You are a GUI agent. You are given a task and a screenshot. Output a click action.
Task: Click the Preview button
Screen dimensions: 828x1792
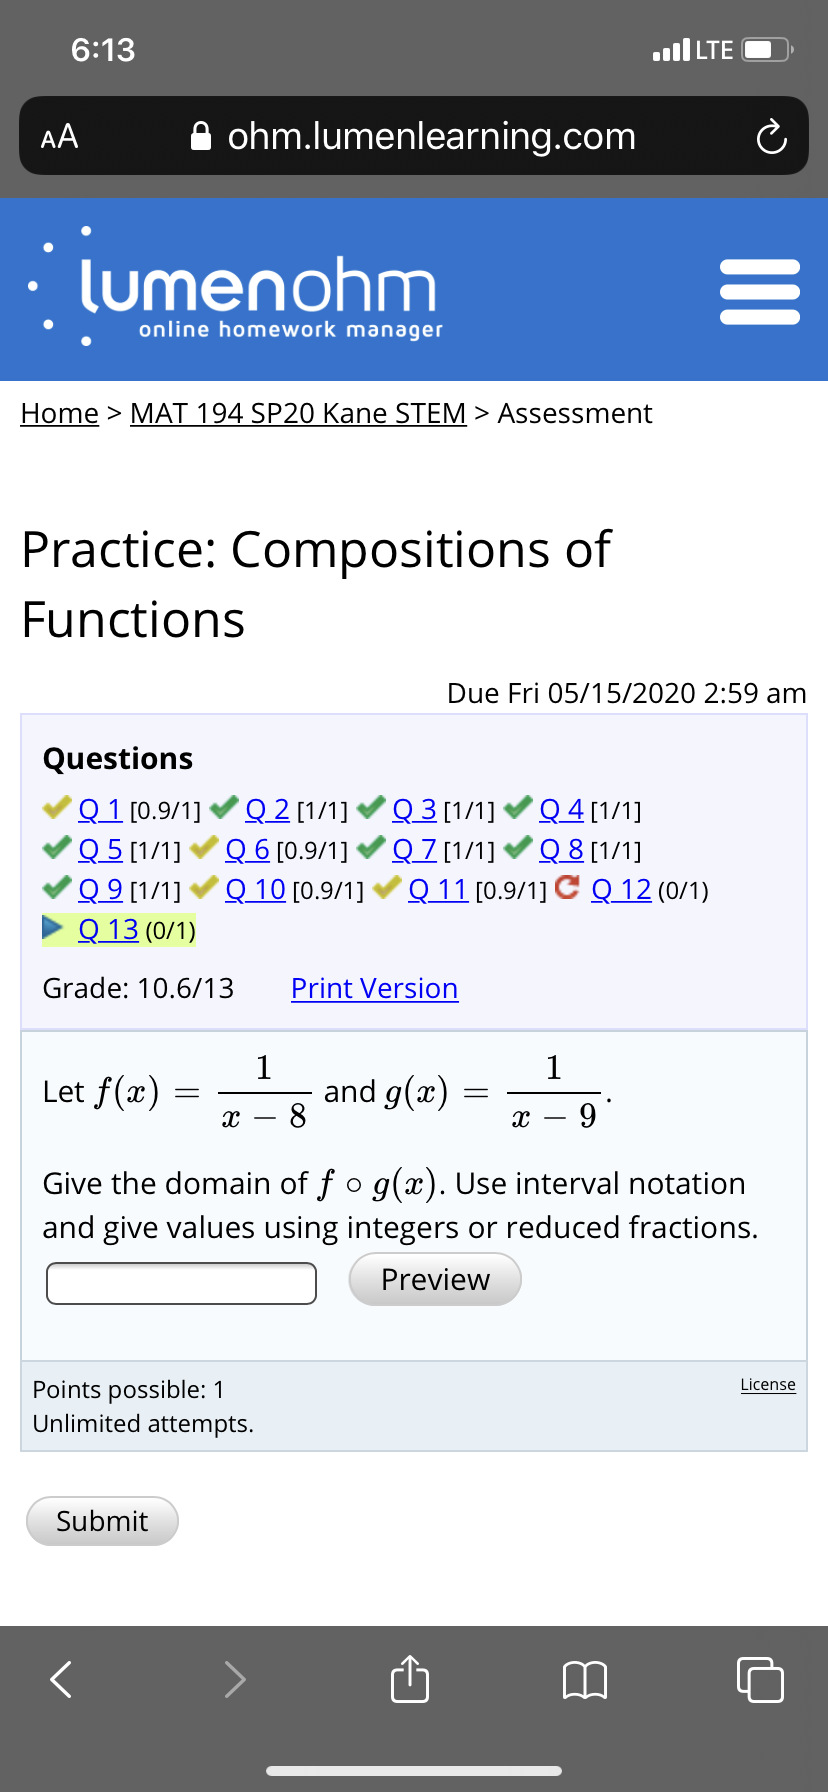click(x=434, y=1279)
